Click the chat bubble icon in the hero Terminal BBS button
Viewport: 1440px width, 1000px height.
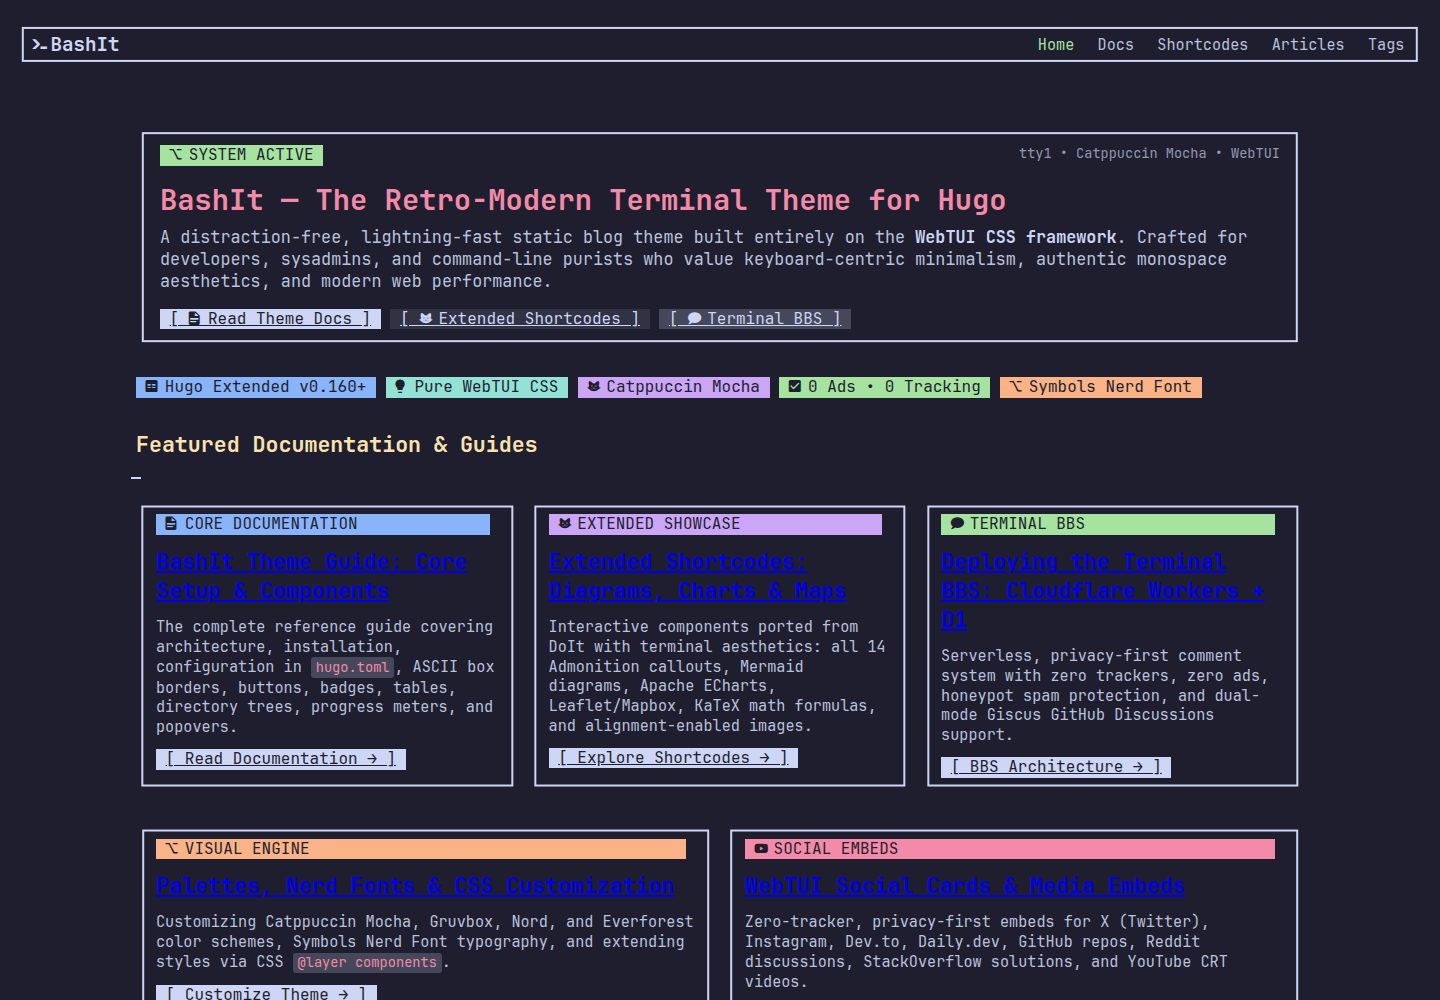pos(694,319)
